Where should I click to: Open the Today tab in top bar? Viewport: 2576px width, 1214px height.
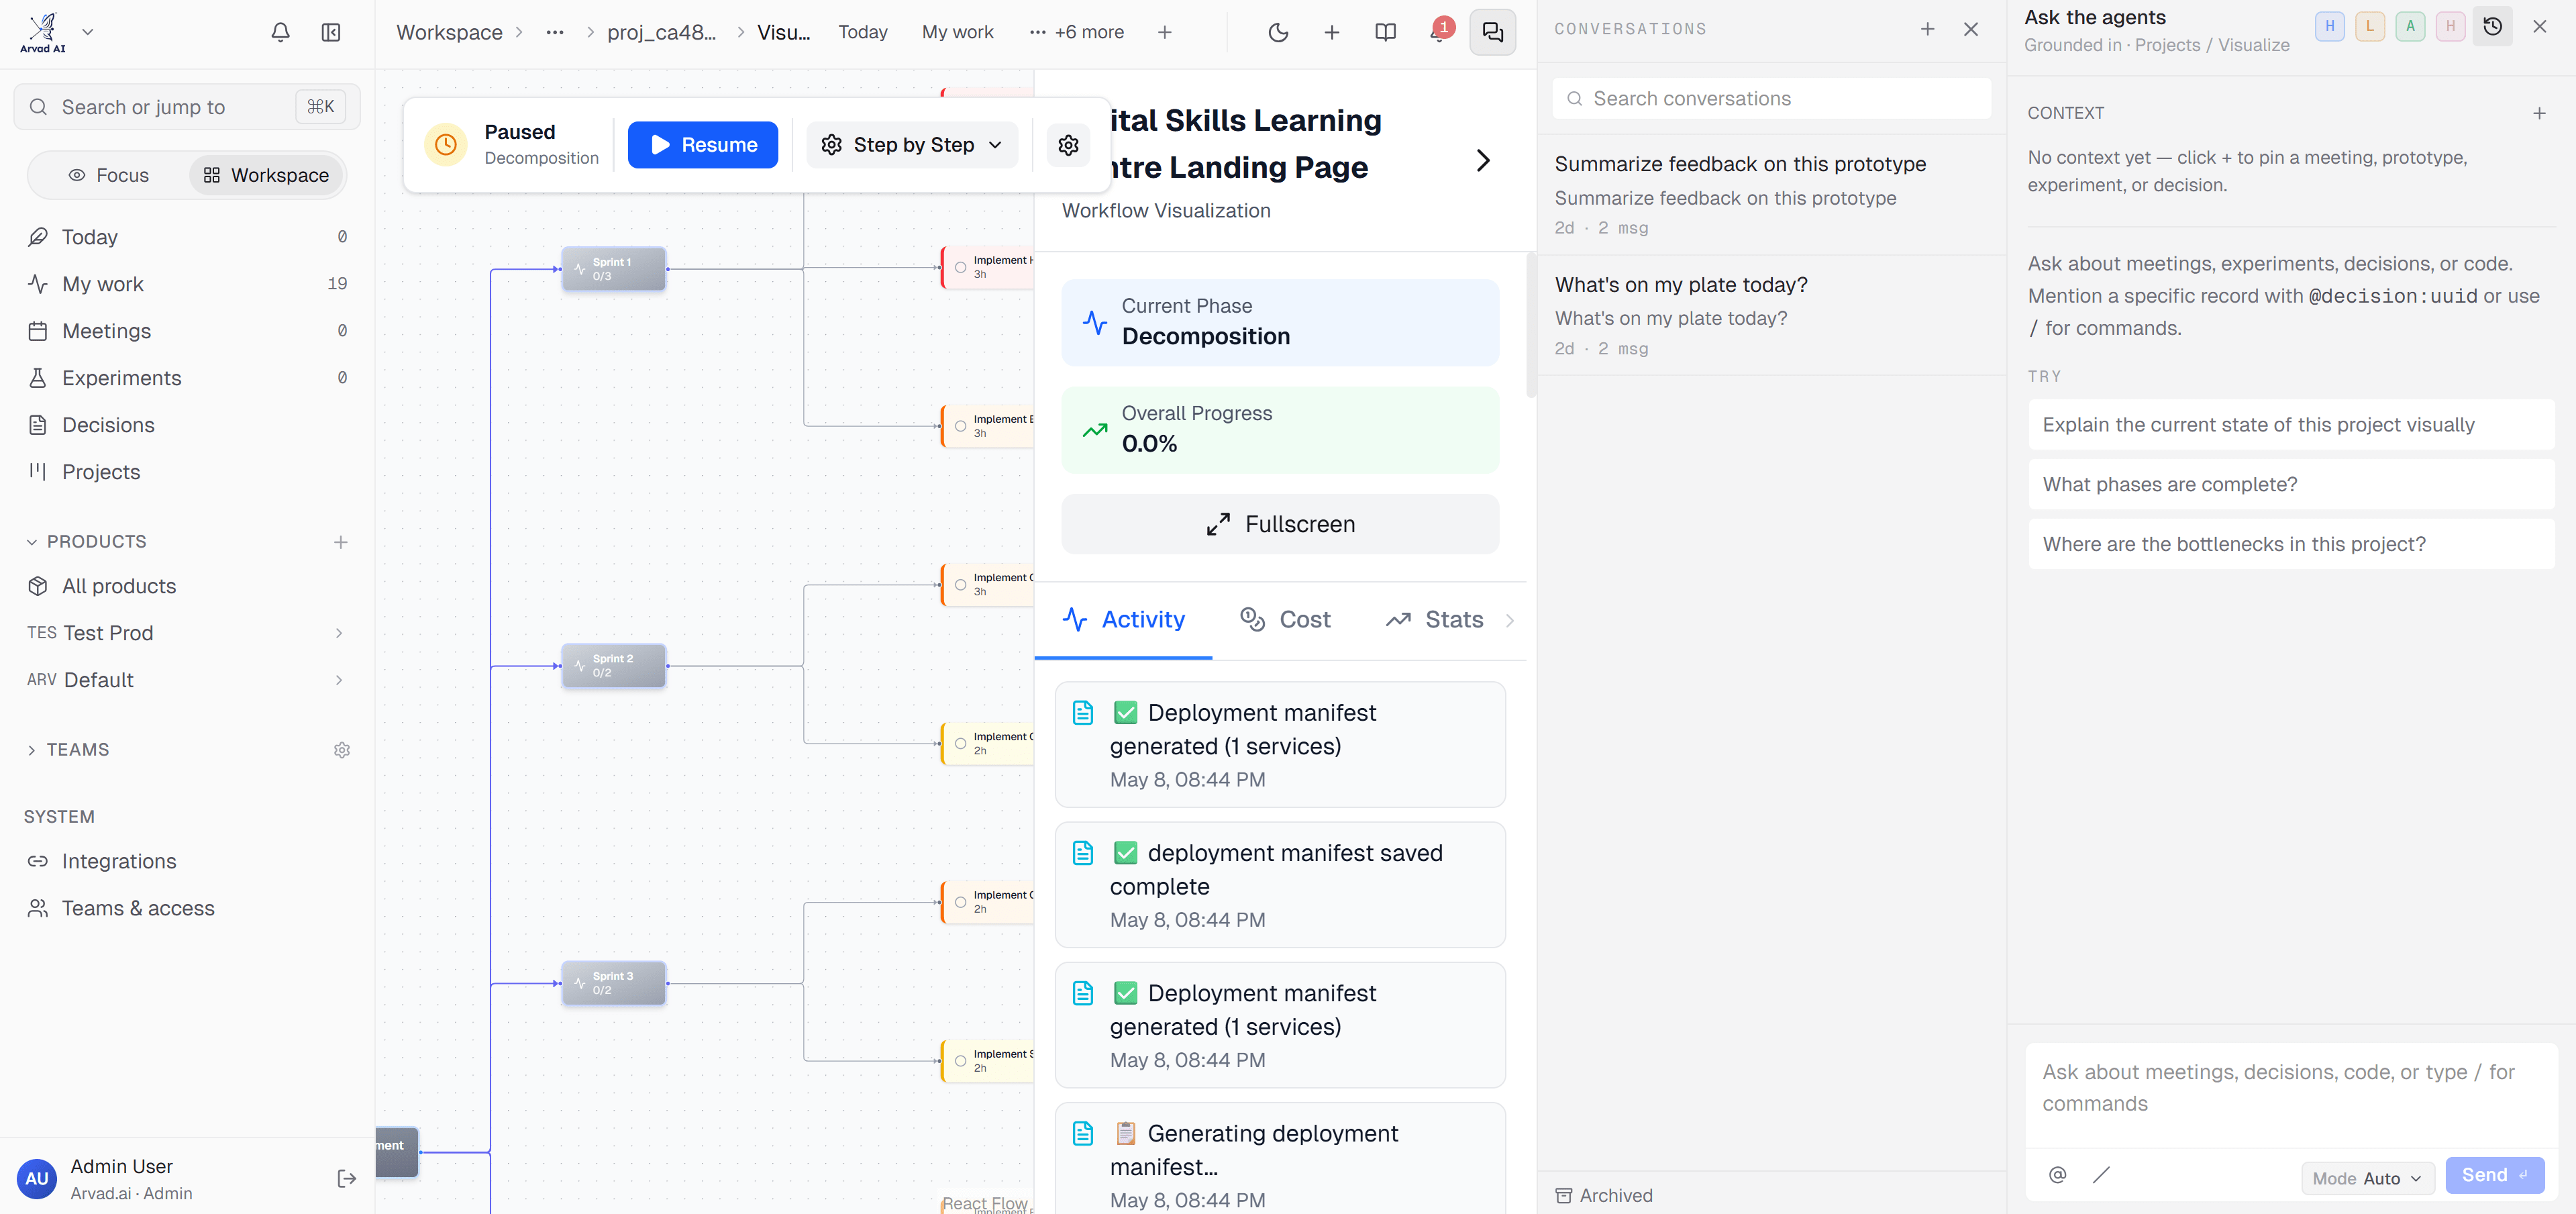(x=862, y=32)
